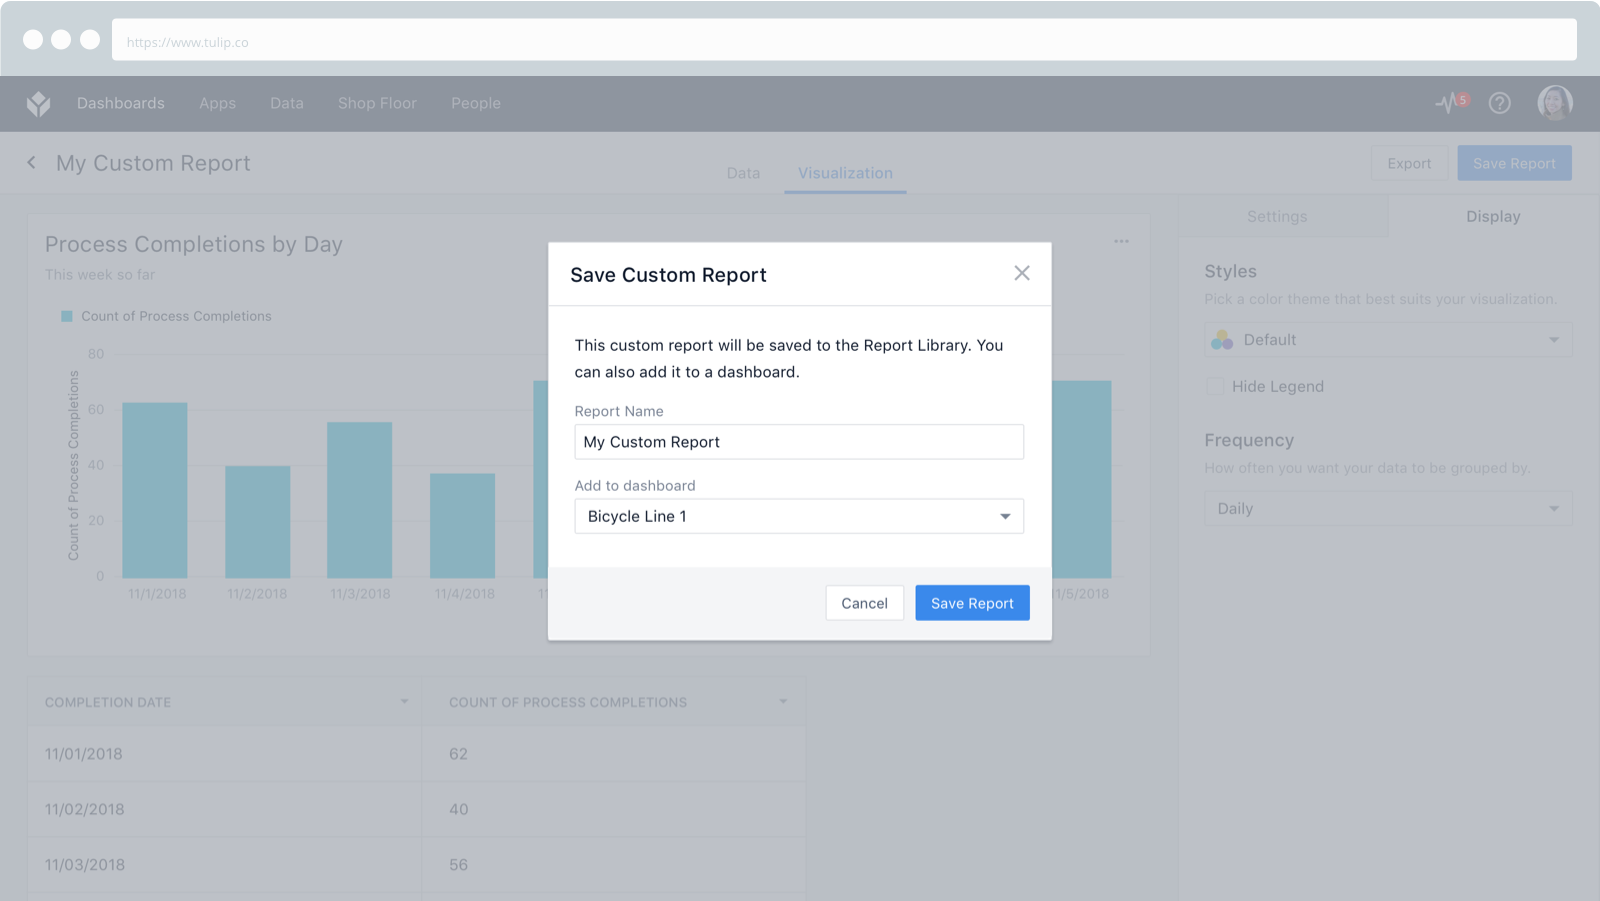Click the My Custom Report page title

tap(153, 163)
